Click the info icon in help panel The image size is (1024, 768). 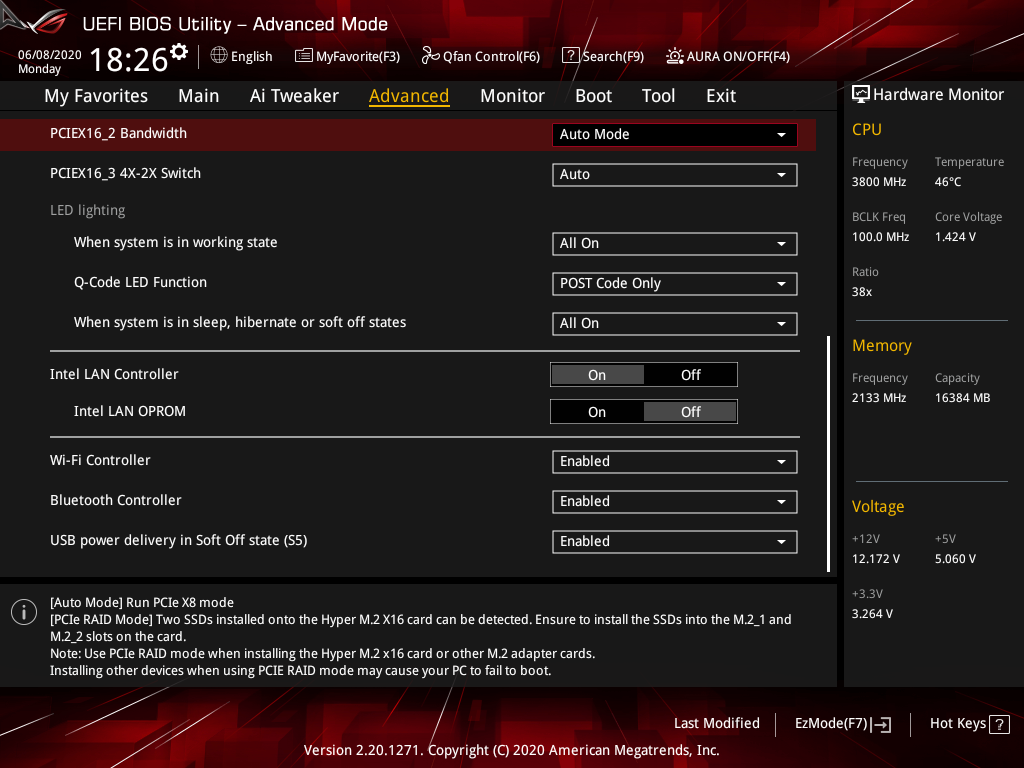(24, 612)
